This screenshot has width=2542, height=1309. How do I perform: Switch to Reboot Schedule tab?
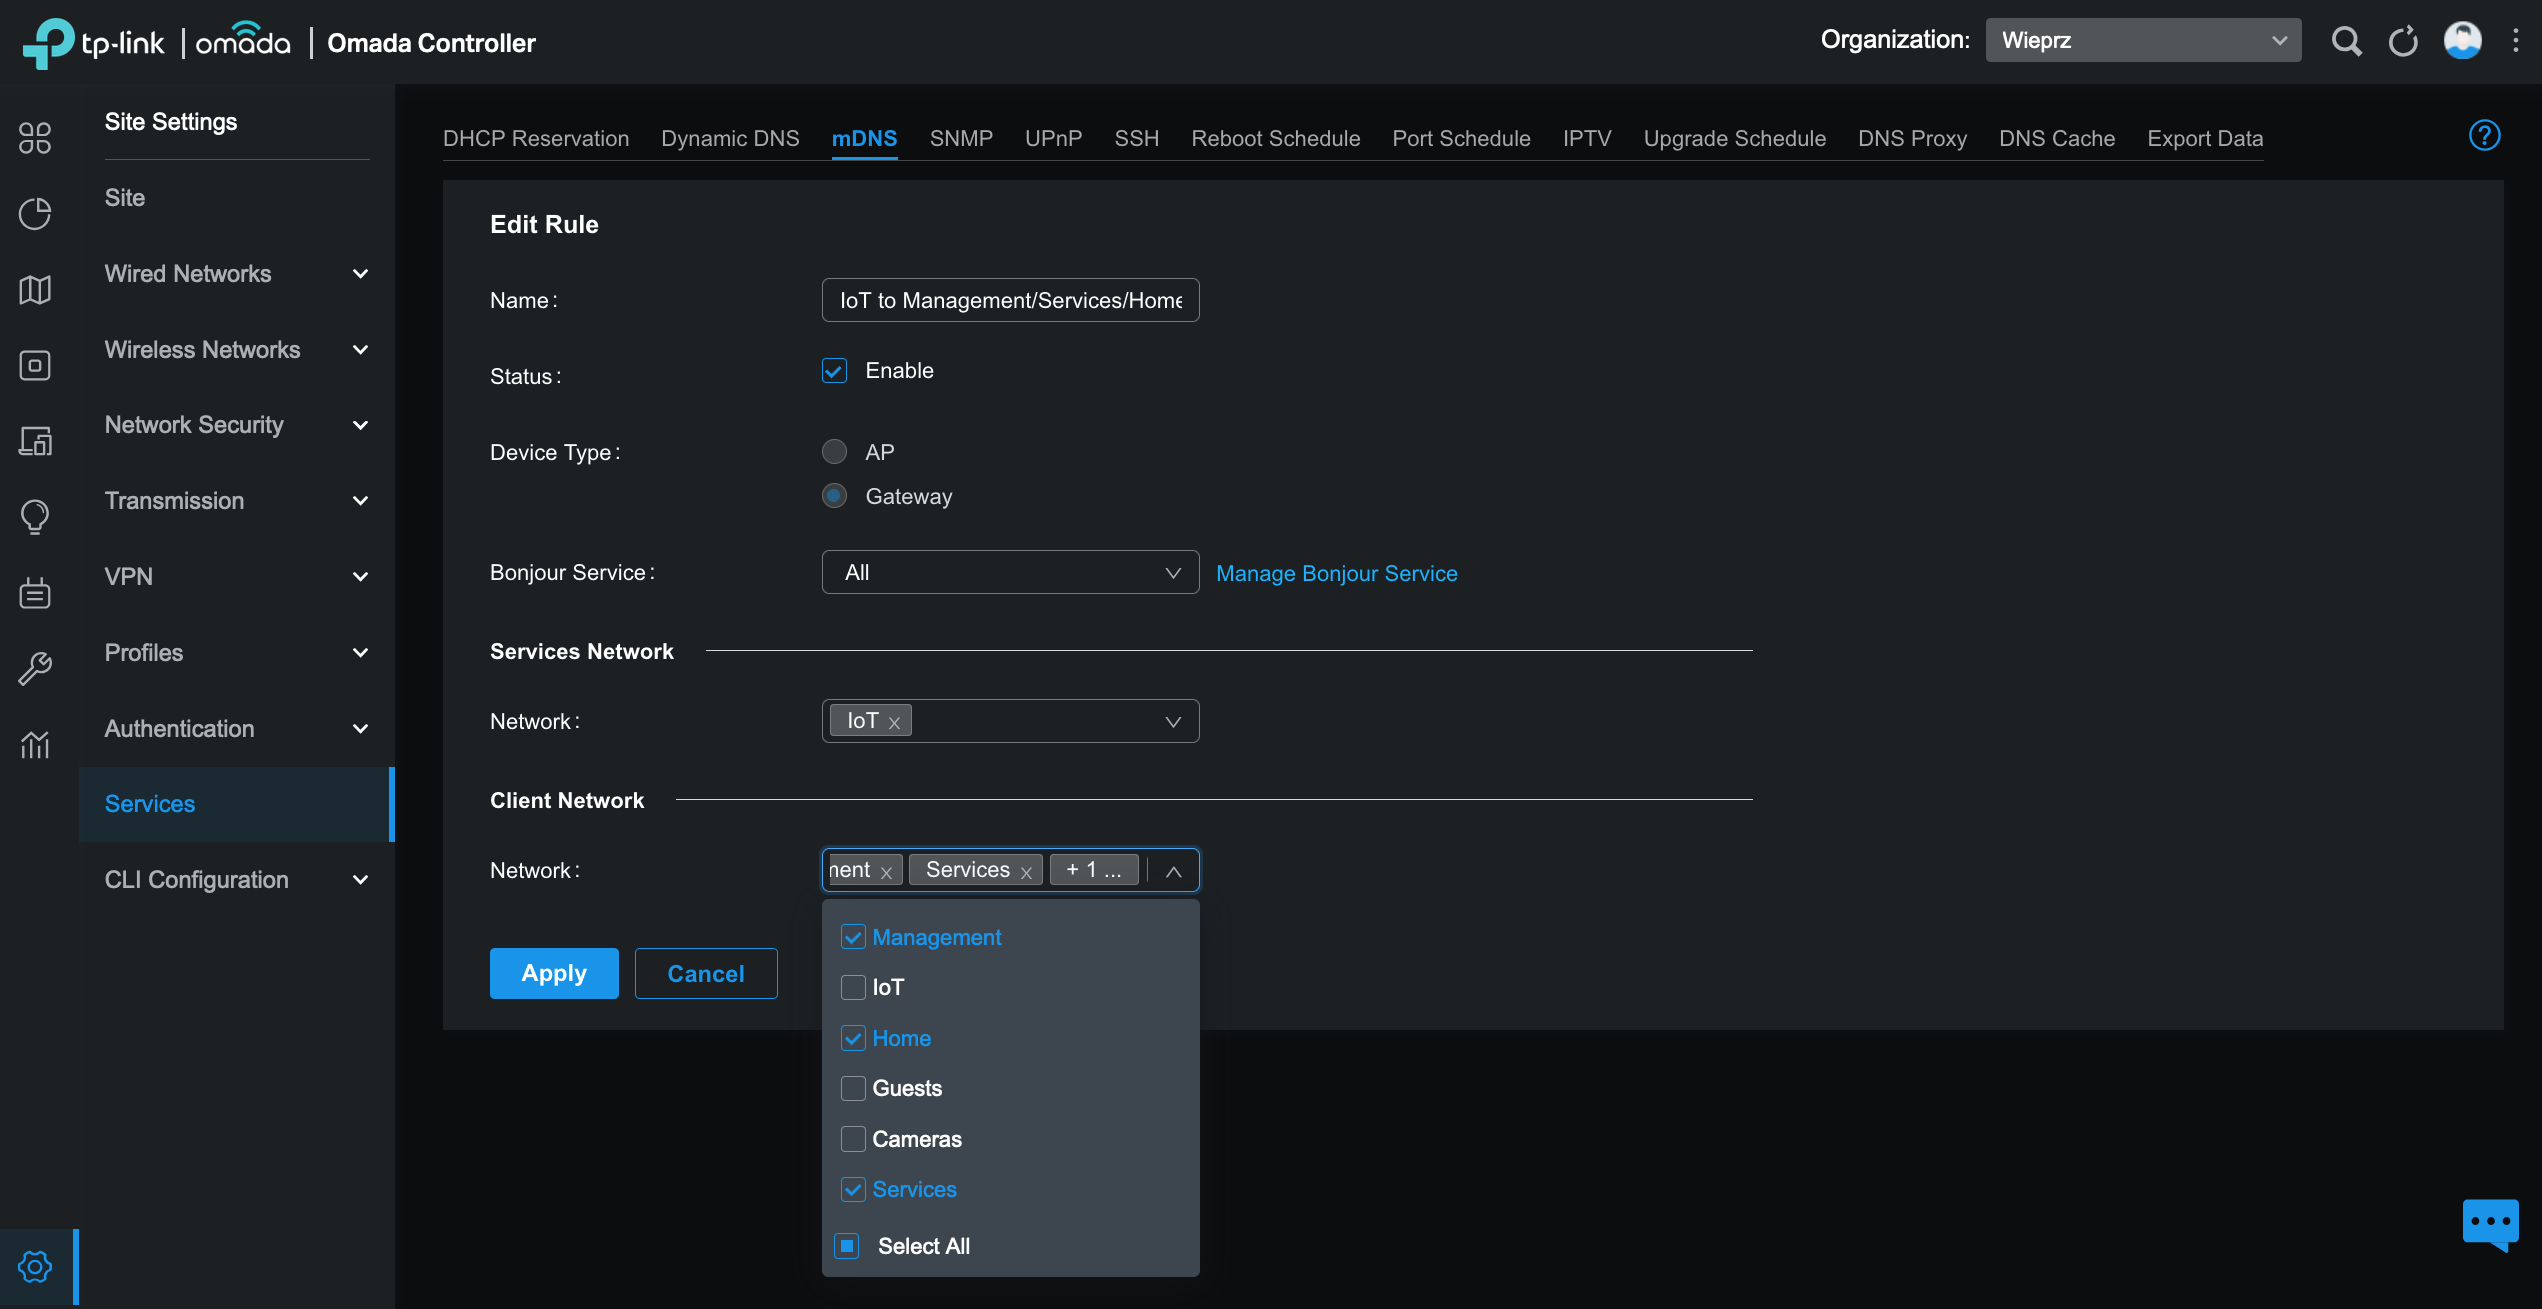coord(1275,139)
